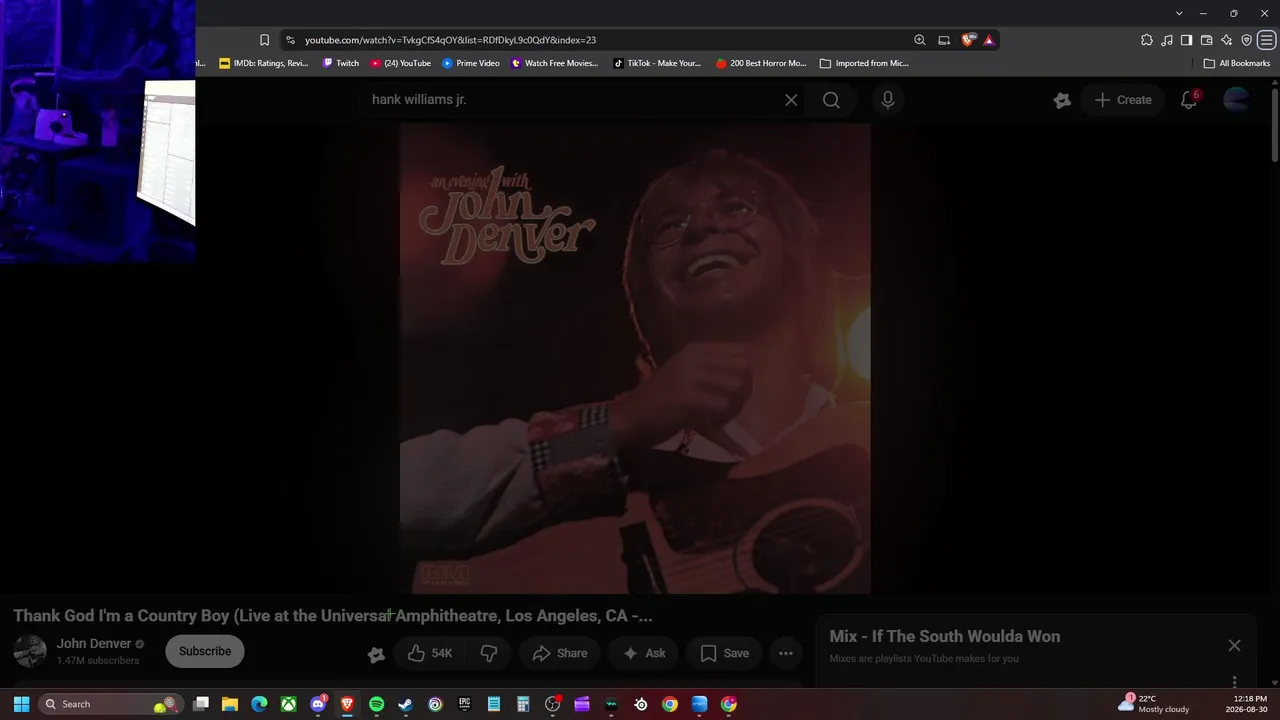Dislike the video with thumbs down
The width and height of the screenshot is (1280, 720).
point(489,653)
